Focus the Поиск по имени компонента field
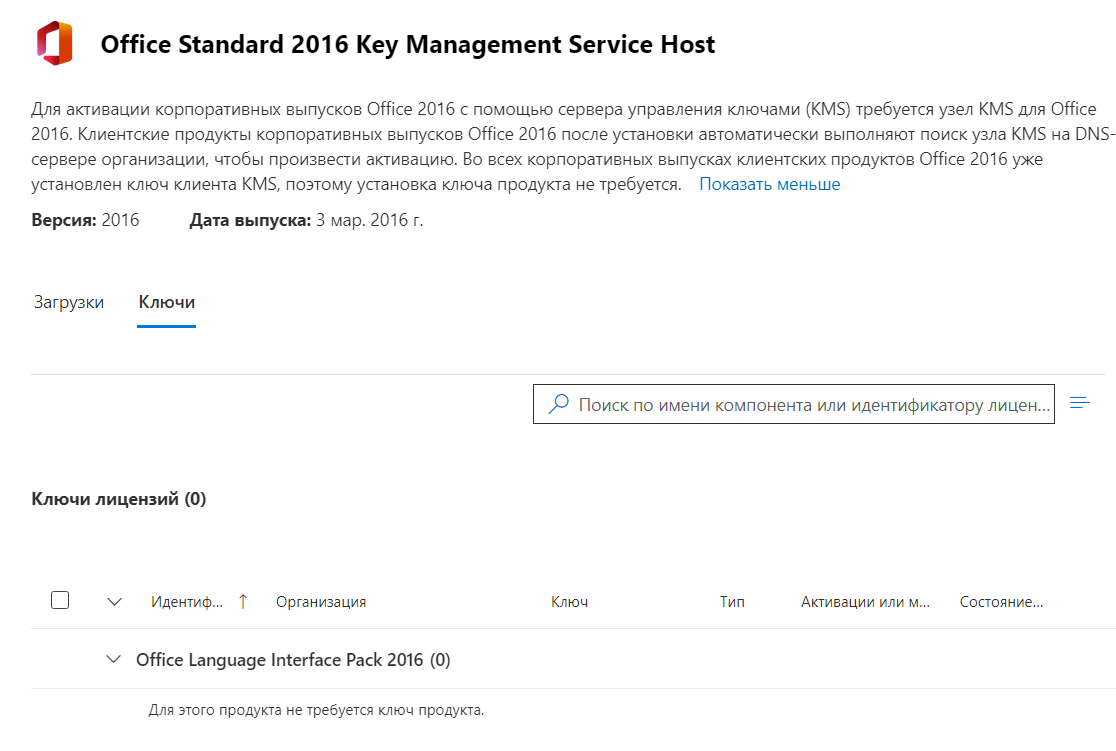This screenshot has width=1116, height=751. pyautogui.click(x=812, y=405)
